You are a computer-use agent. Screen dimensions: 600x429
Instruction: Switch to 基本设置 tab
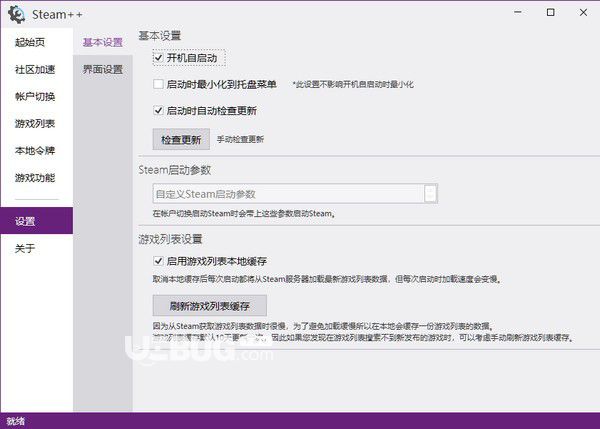coord(103,42)
